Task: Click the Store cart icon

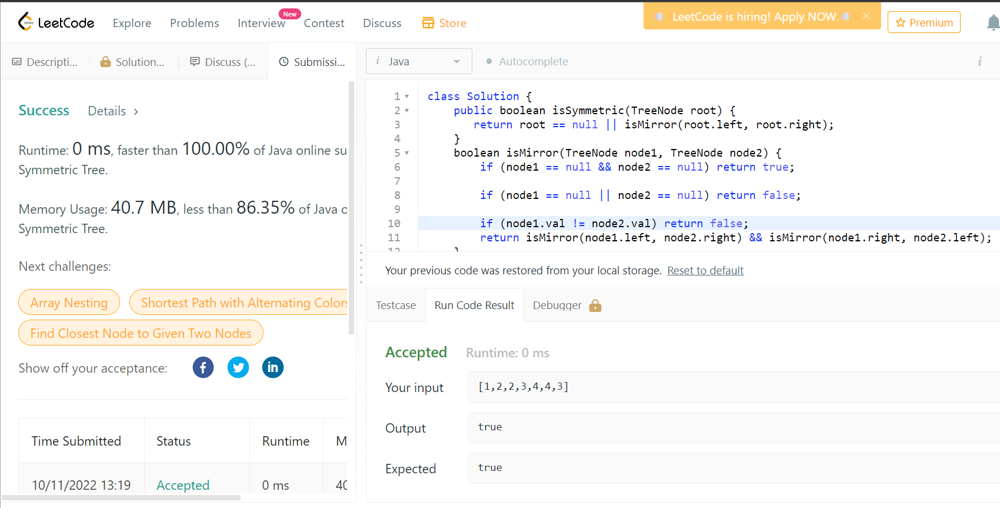Action: (428, 23)
